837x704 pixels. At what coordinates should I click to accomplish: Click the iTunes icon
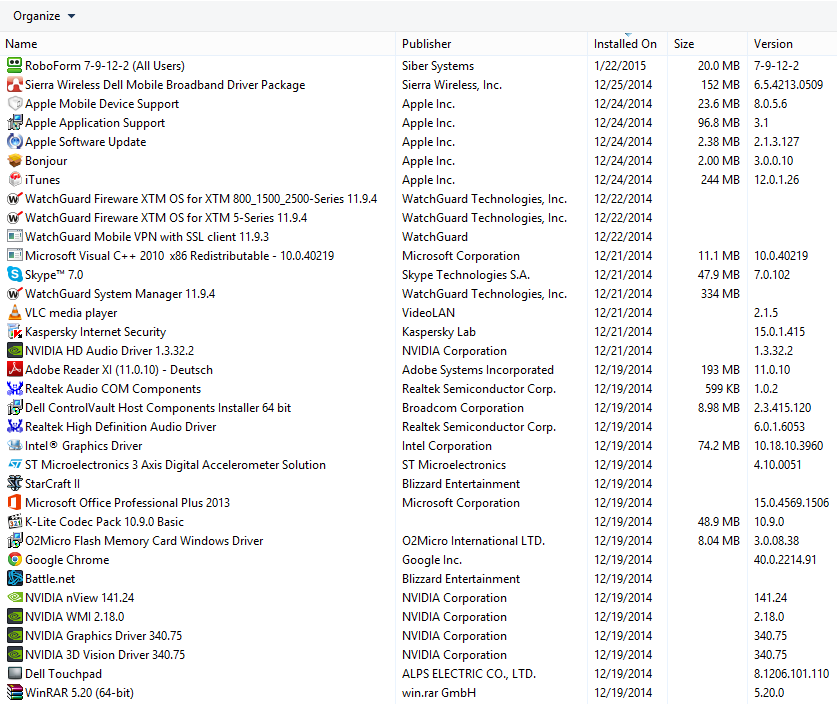[x=14, y=180]
